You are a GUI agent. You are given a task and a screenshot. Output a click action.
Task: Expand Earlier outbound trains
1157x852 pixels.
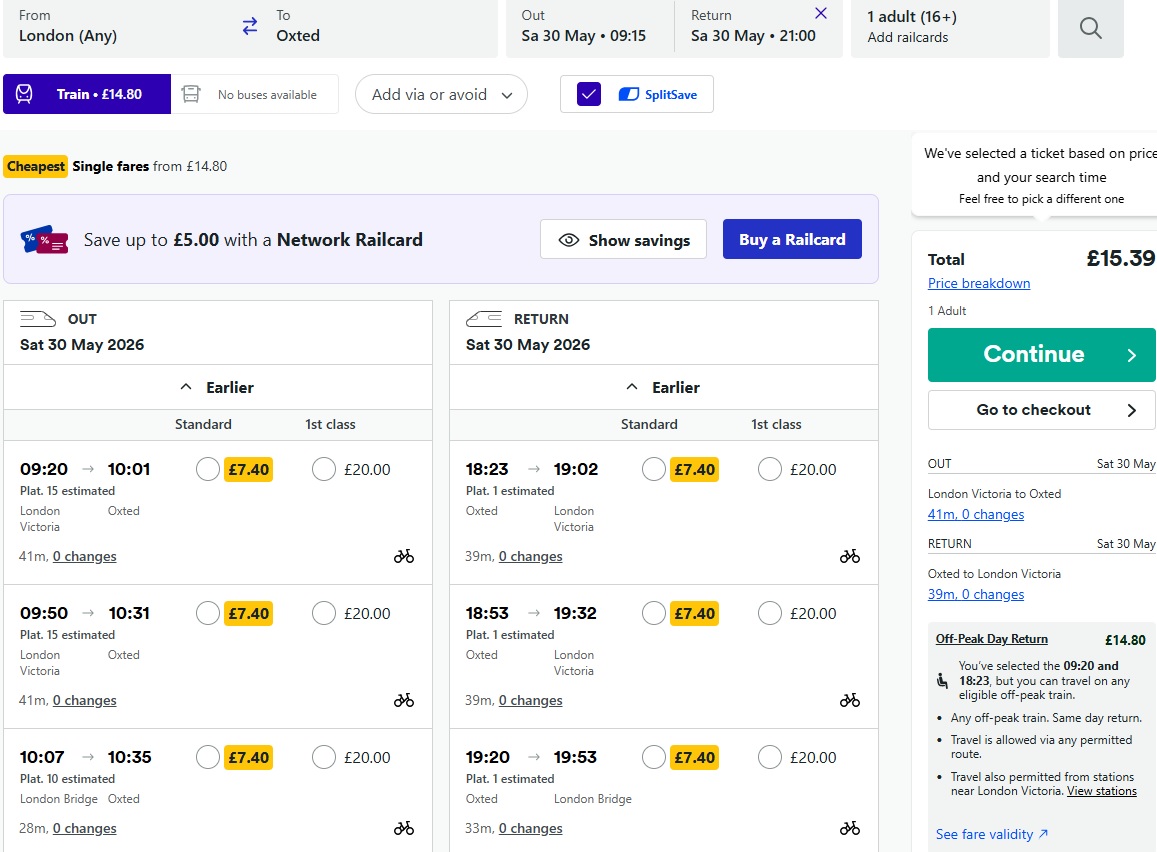point(218,387)
